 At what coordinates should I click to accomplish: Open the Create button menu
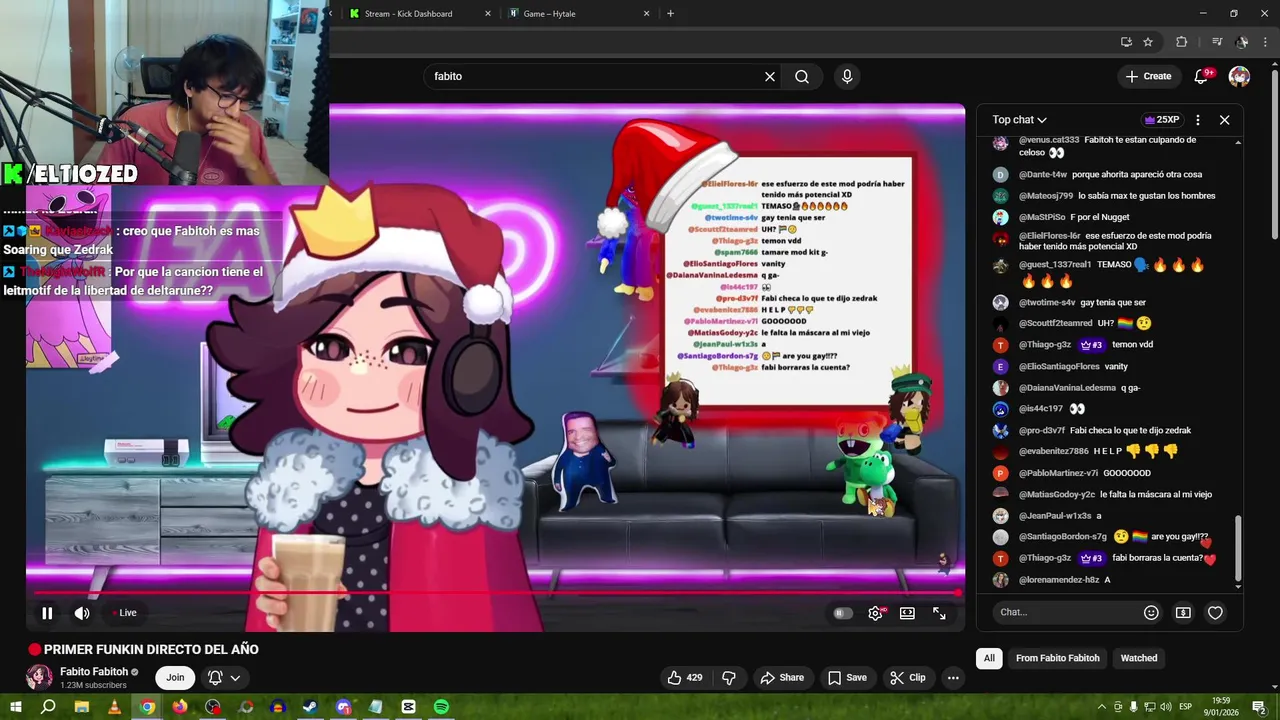tap(1148, 76)
